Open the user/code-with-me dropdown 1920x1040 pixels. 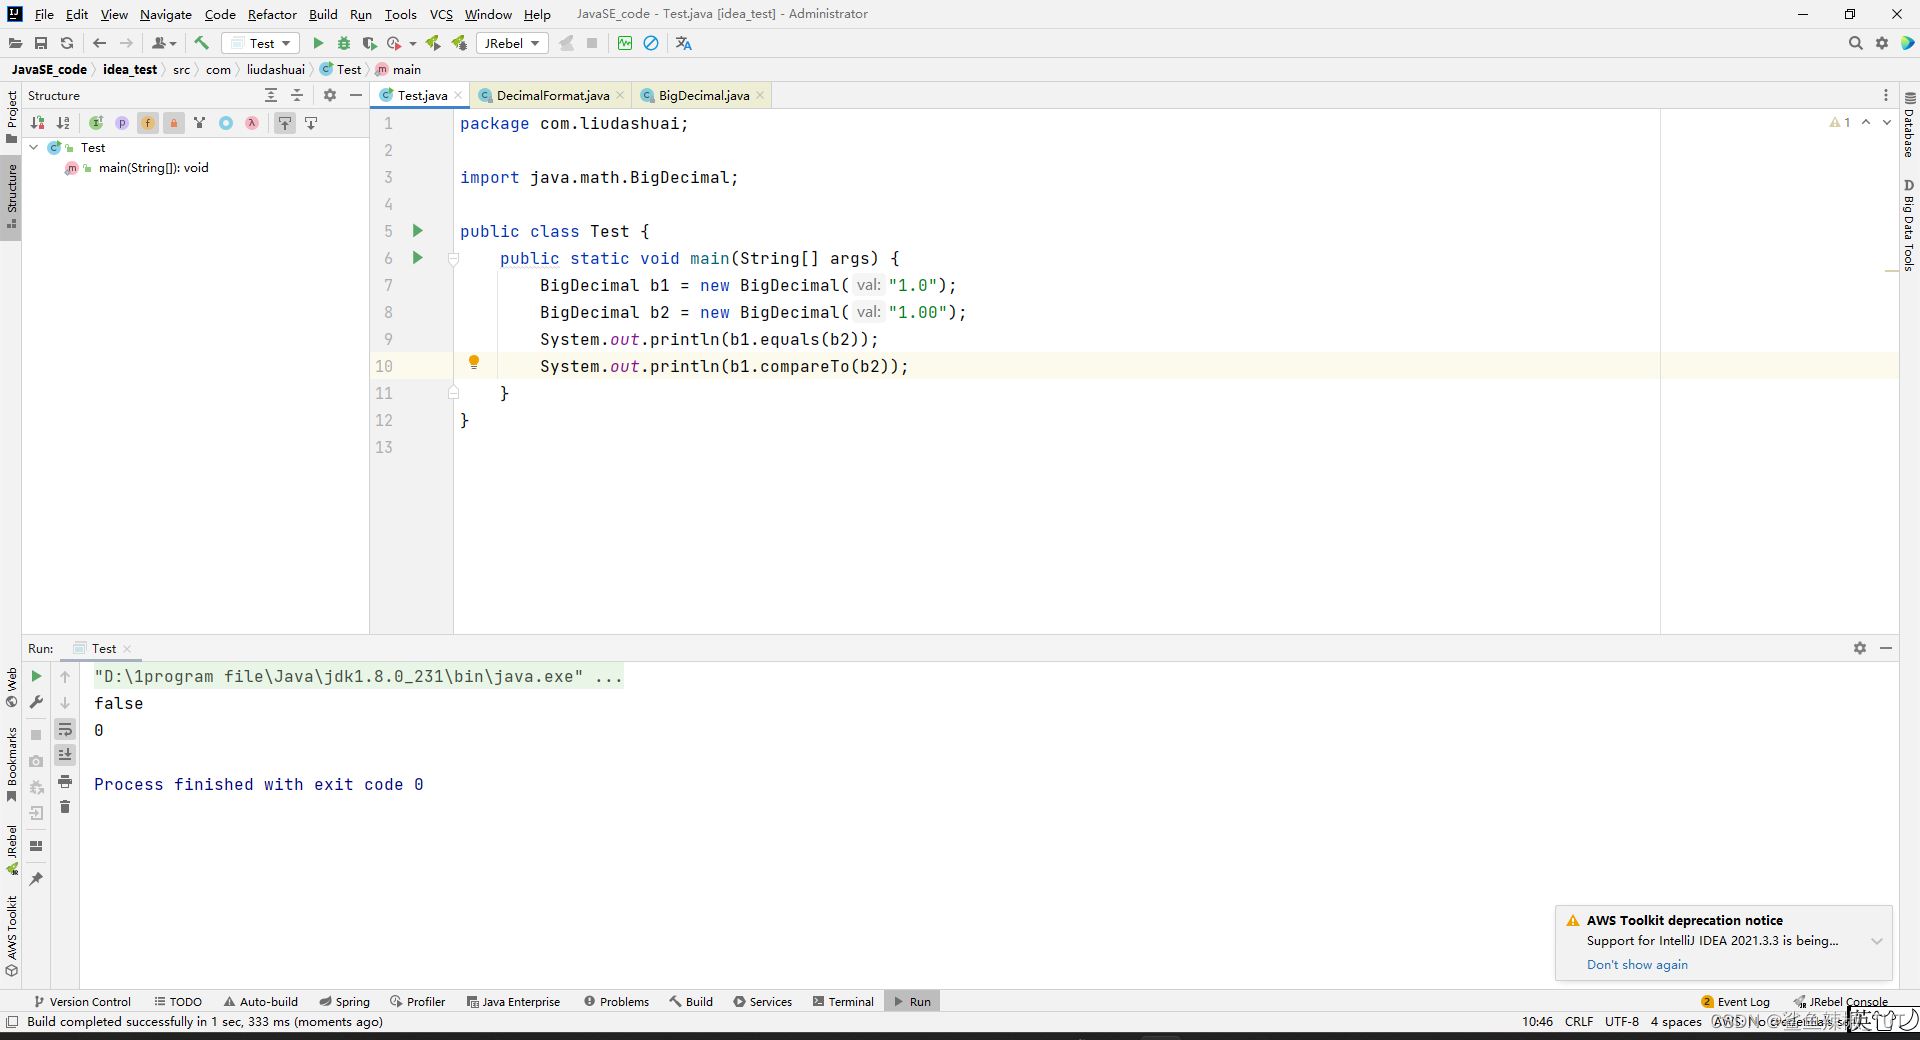tap(164, 43)
